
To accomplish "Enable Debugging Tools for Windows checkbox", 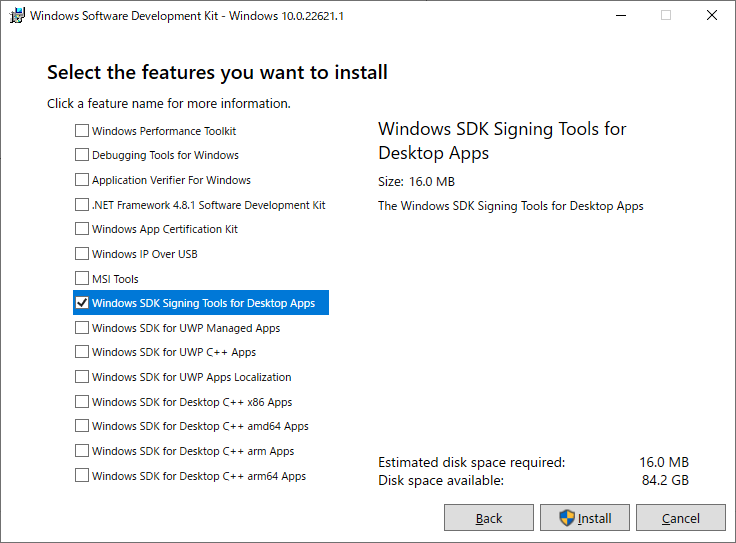I will pyautogui.click(x=82, y=154).
